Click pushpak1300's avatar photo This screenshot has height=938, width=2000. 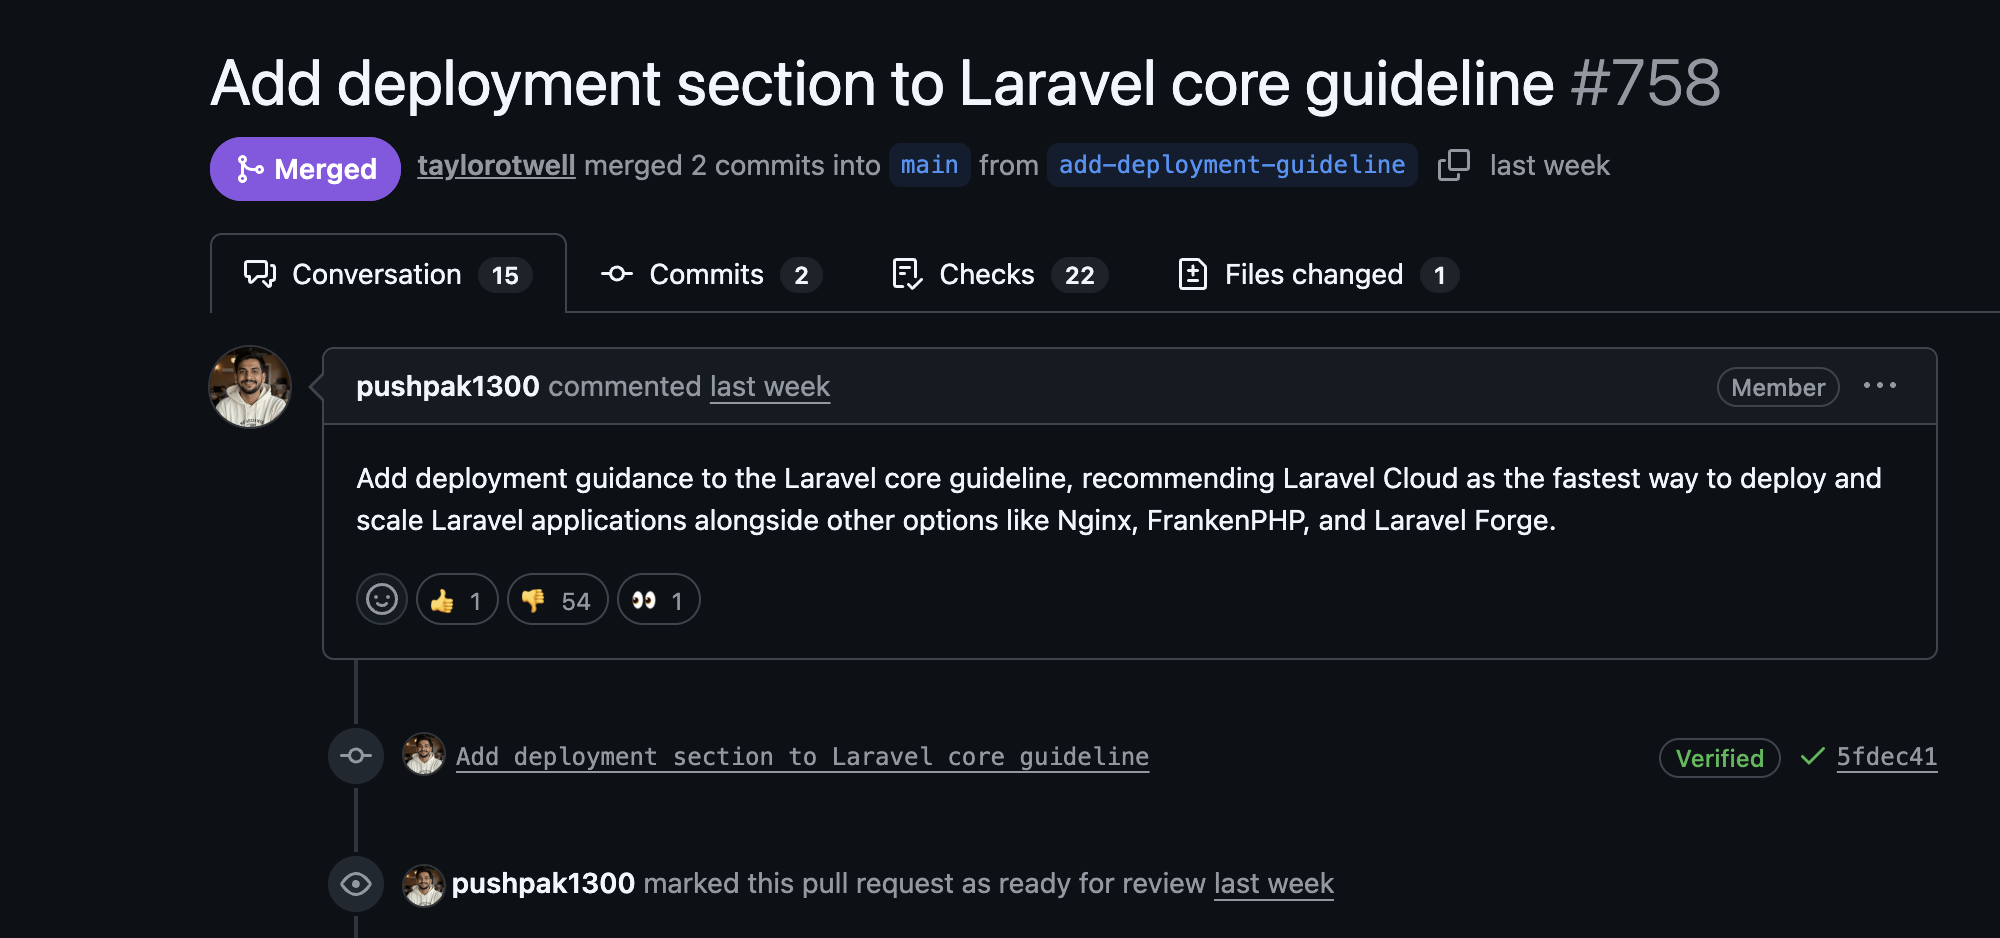(x=250, y=387)
